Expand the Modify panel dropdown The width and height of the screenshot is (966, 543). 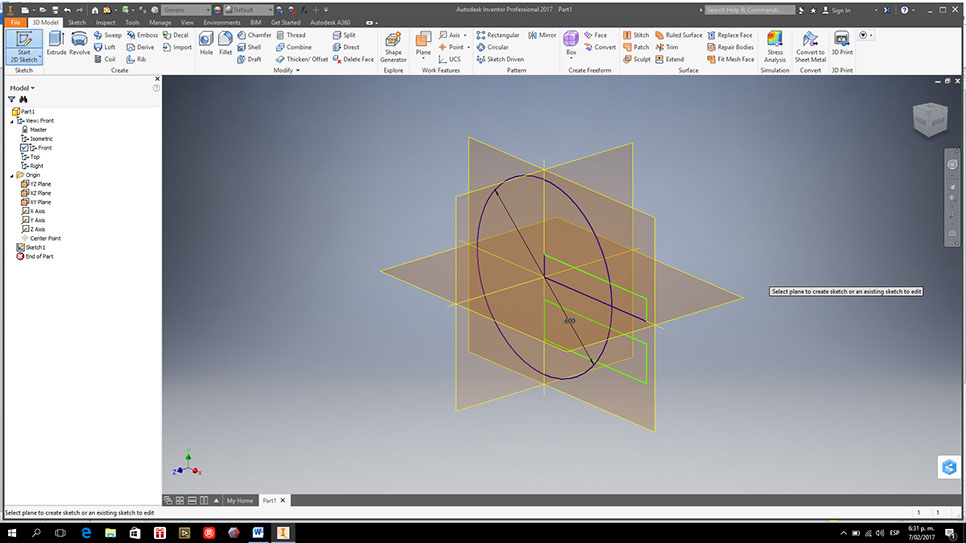[286, 70]
